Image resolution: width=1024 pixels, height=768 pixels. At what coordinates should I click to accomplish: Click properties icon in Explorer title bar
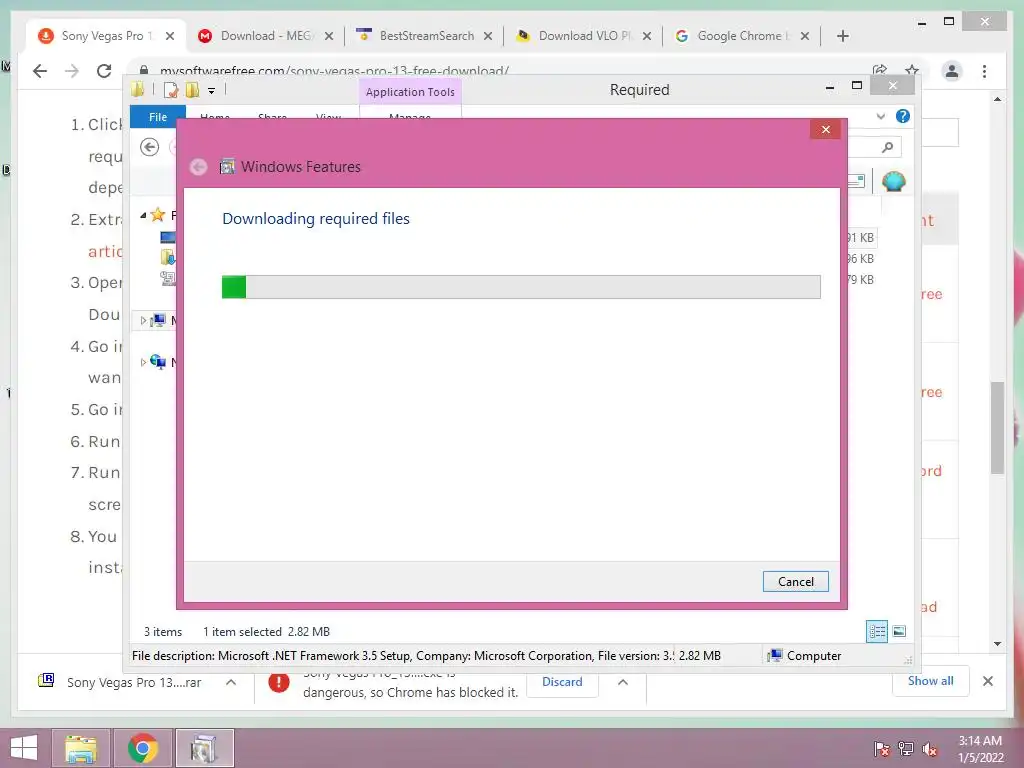pos(170,90)
